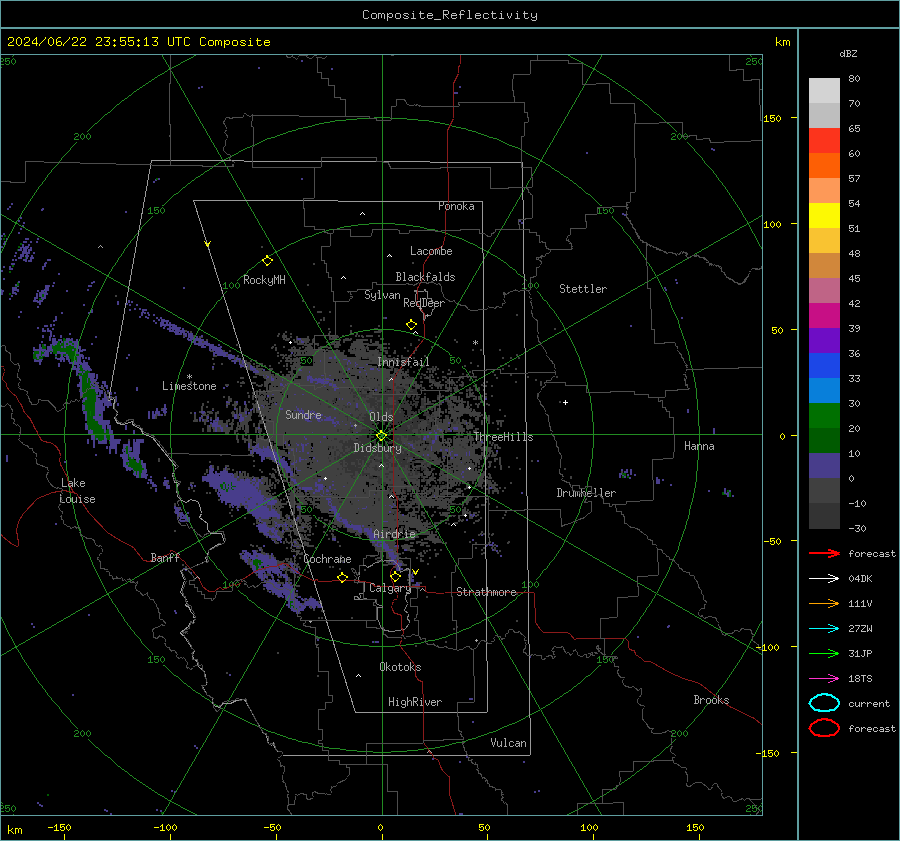Click the Stettler label
900x841 pixels.
[x=583, y=289]
